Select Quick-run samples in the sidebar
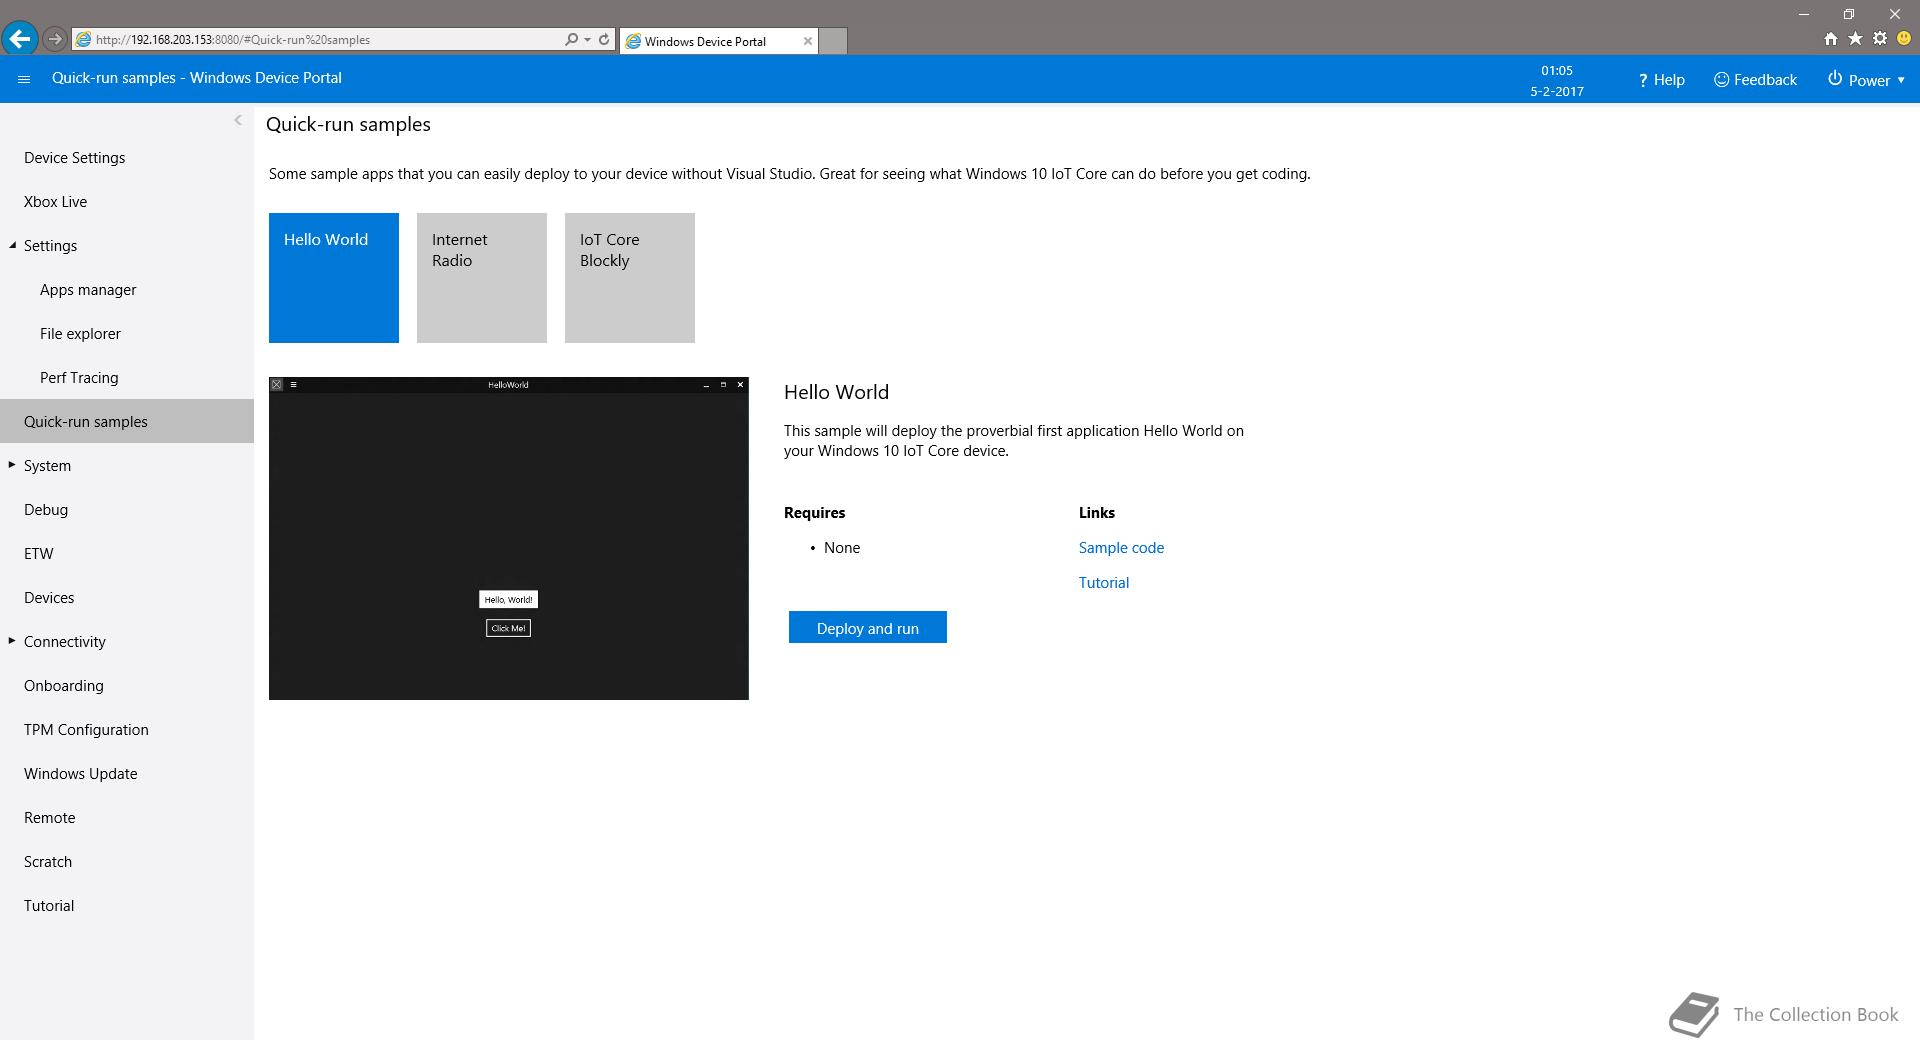This screenshot has height=1040, width=1920. (x=127, y=421)
